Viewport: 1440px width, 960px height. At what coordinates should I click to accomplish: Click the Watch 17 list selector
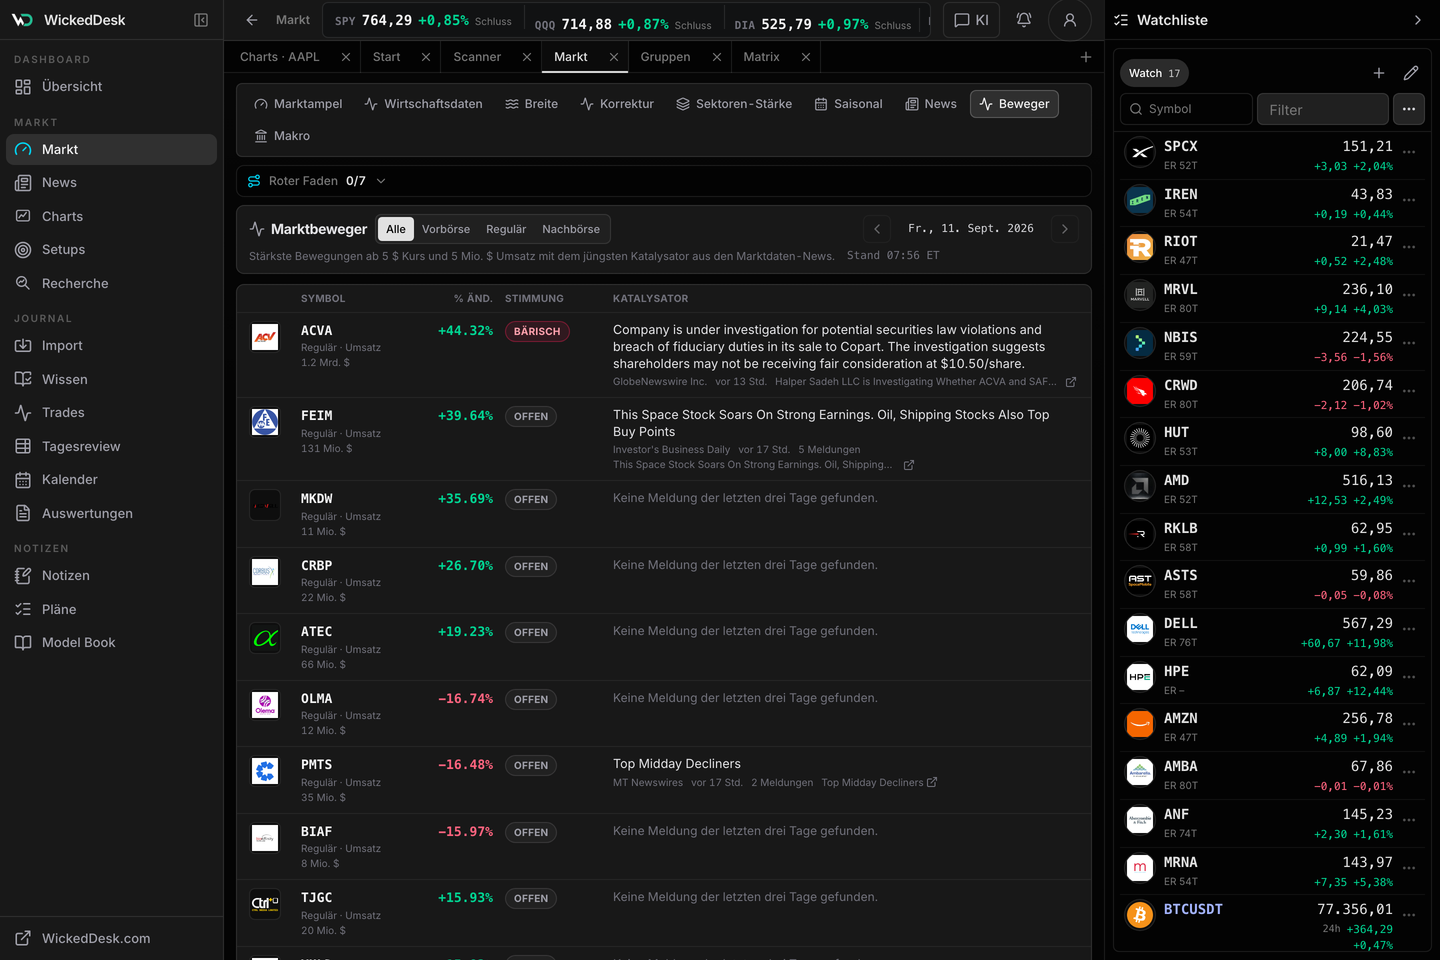1154,73
